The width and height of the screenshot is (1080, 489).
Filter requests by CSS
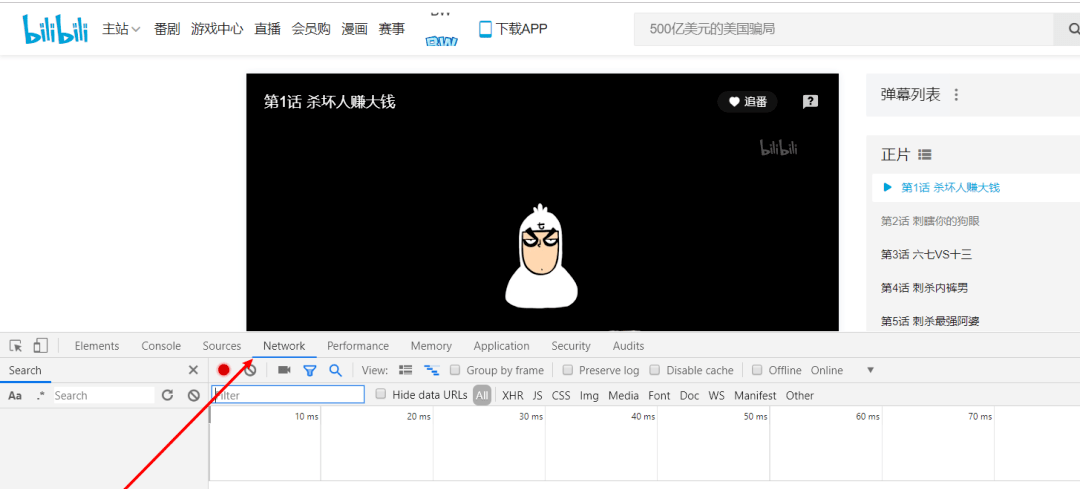click(x=561, y=395)
